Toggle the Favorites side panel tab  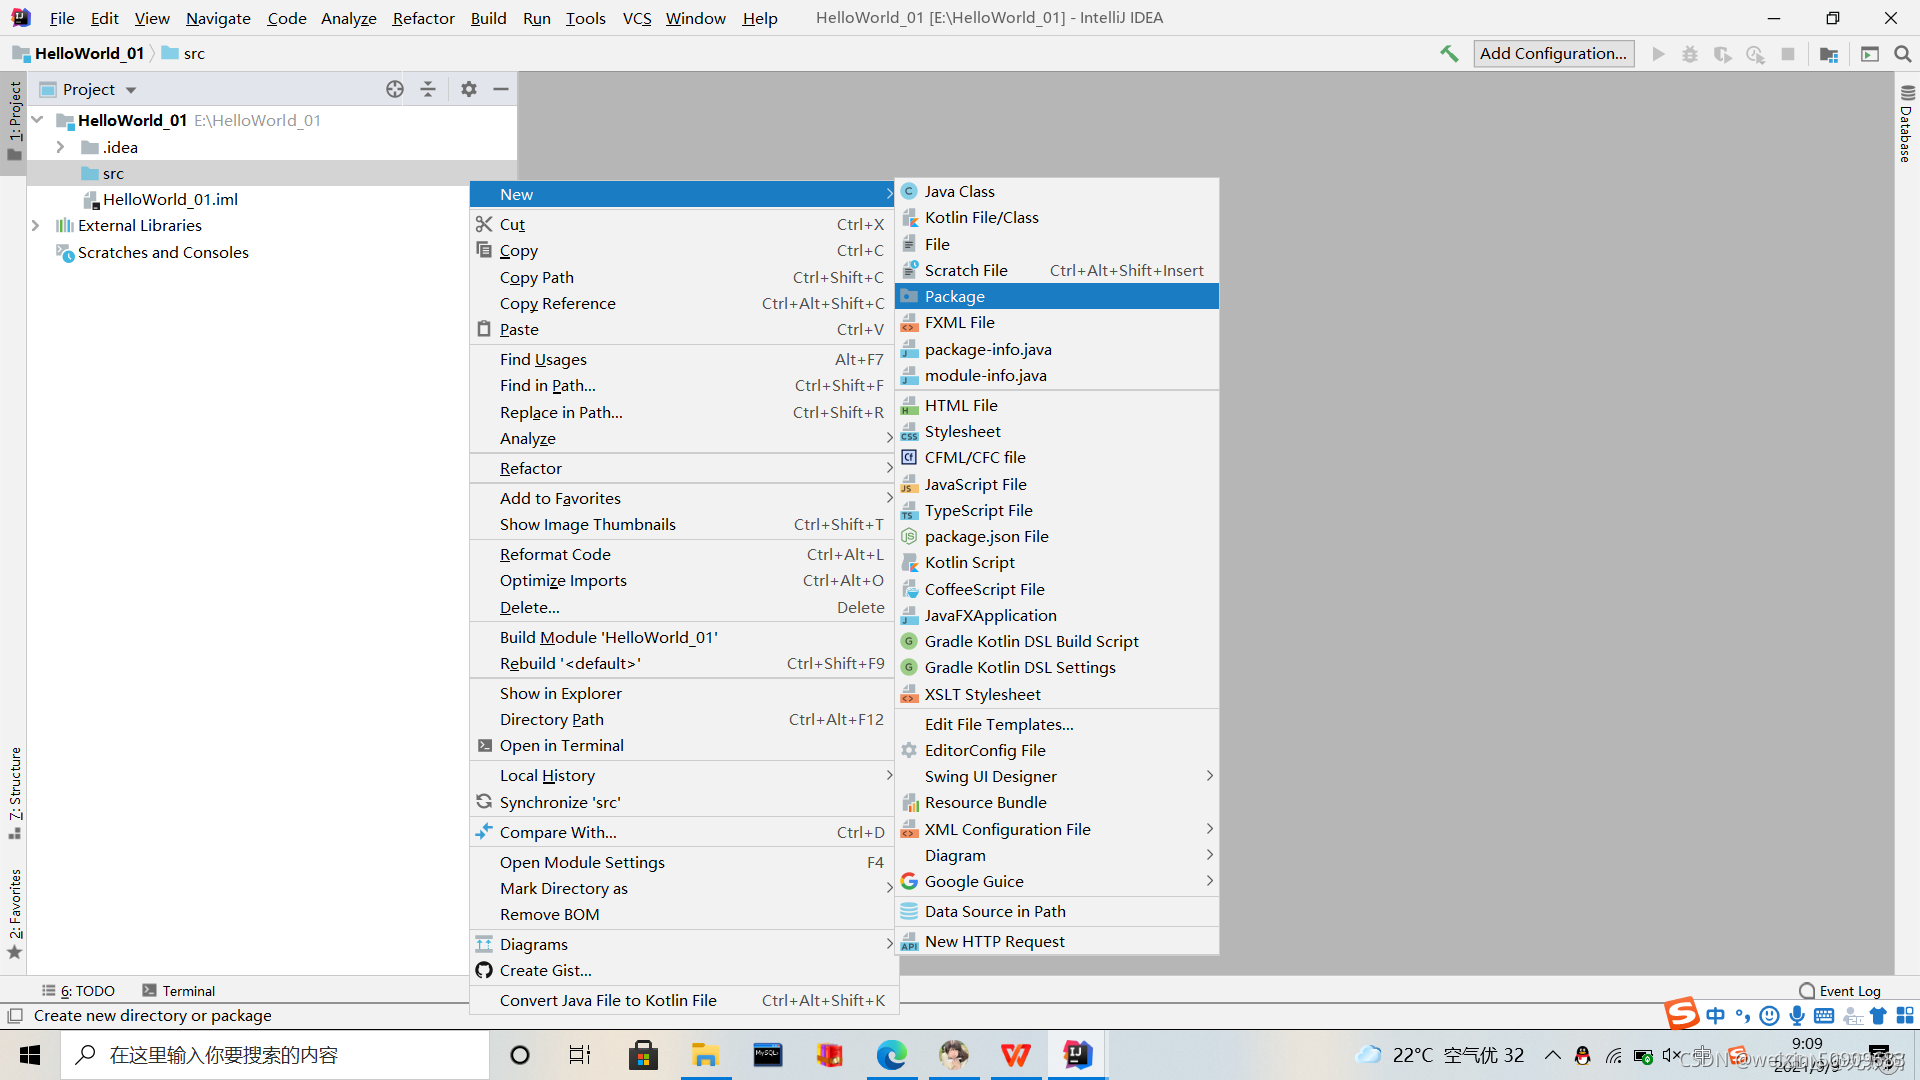(15, 912)
